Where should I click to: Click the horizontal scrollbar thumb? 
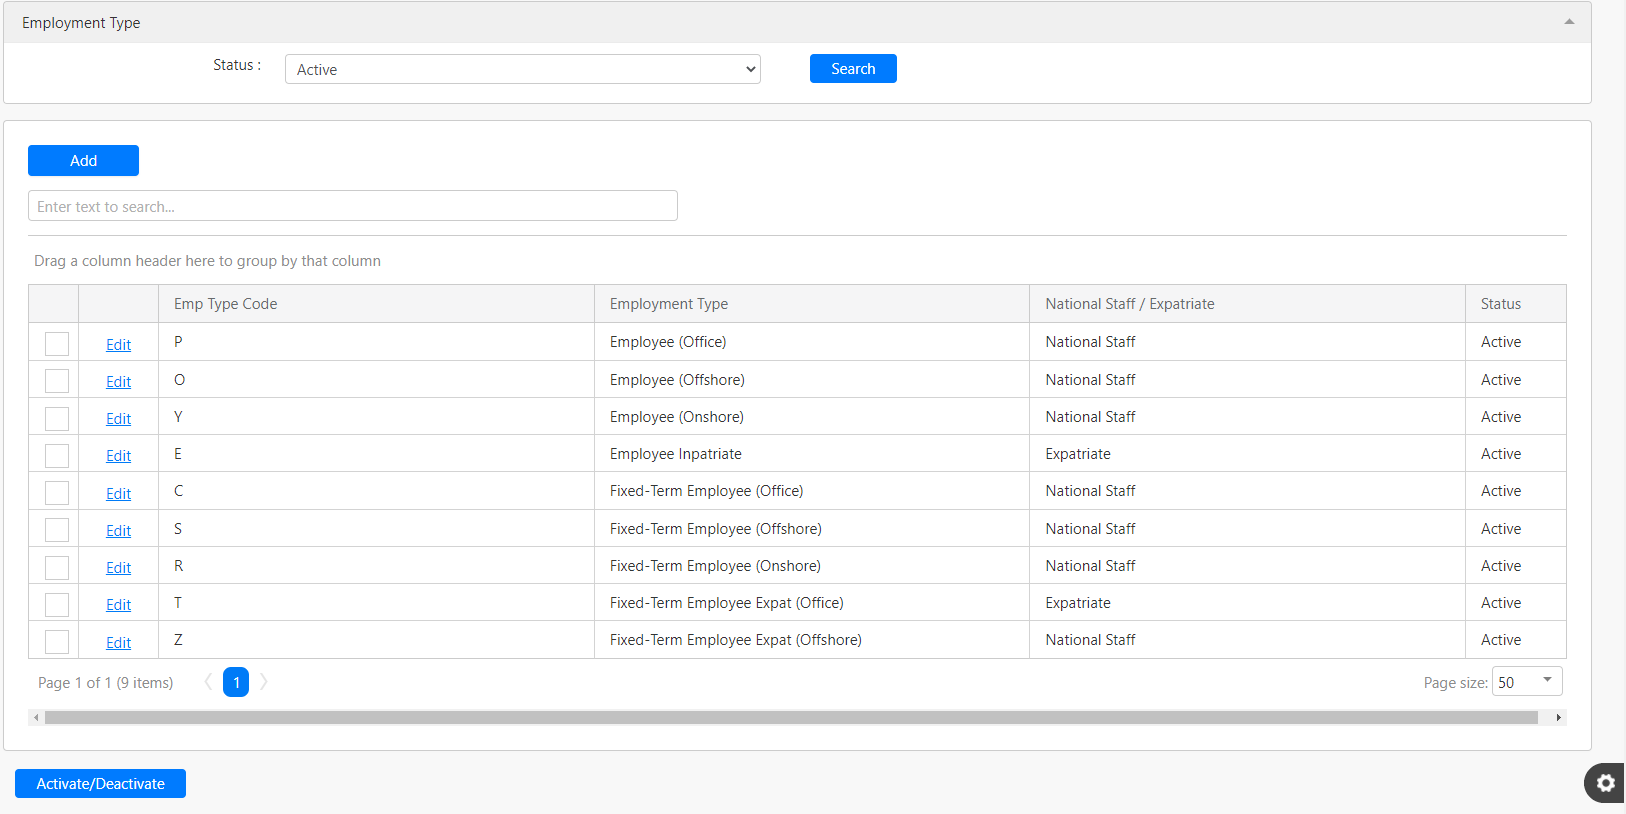[791, 717]
